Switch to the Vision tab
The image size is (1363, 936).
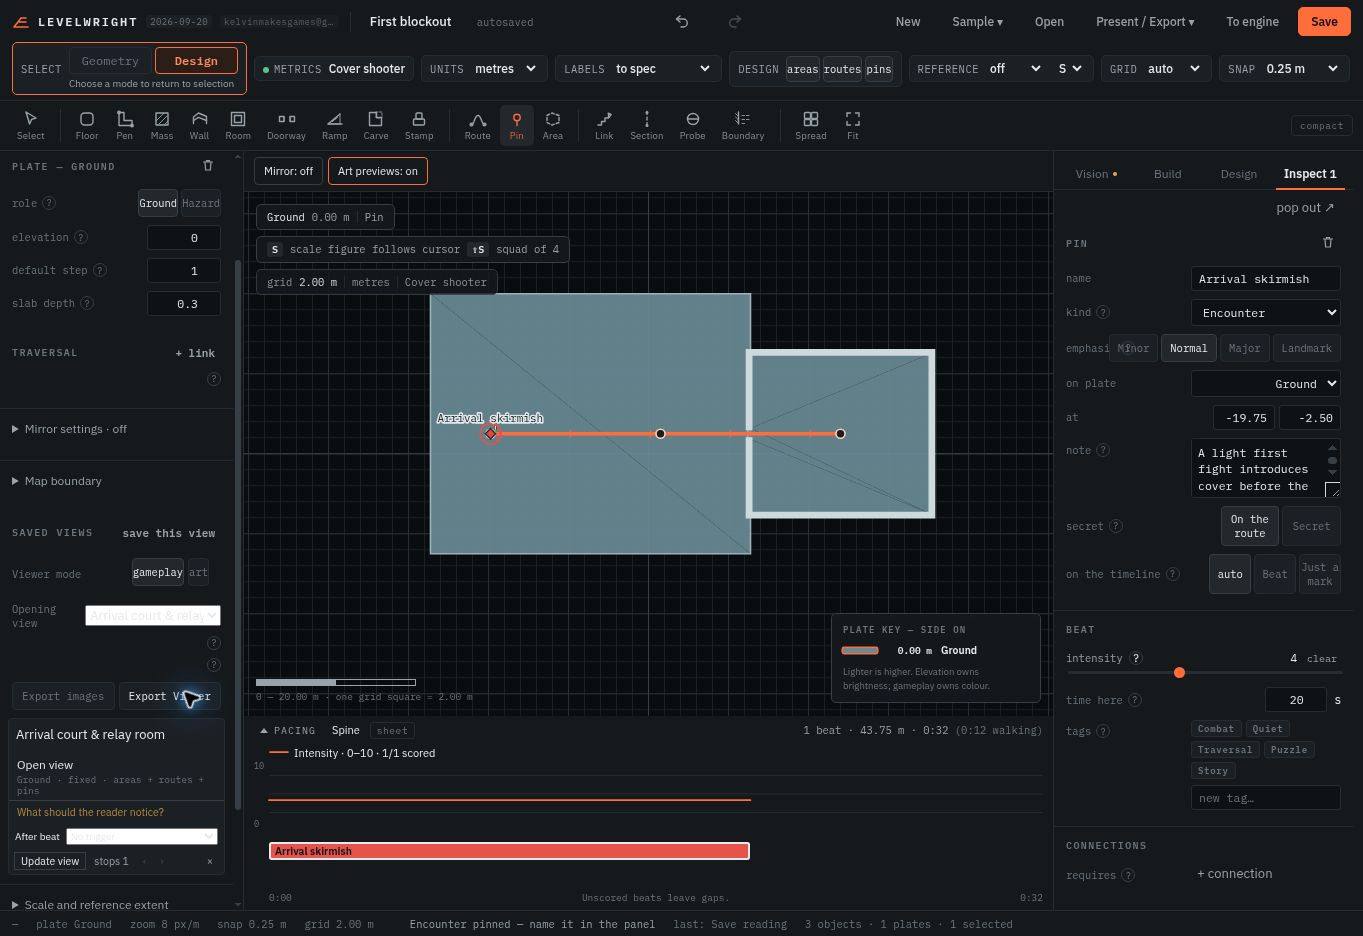pos(1096,174)
